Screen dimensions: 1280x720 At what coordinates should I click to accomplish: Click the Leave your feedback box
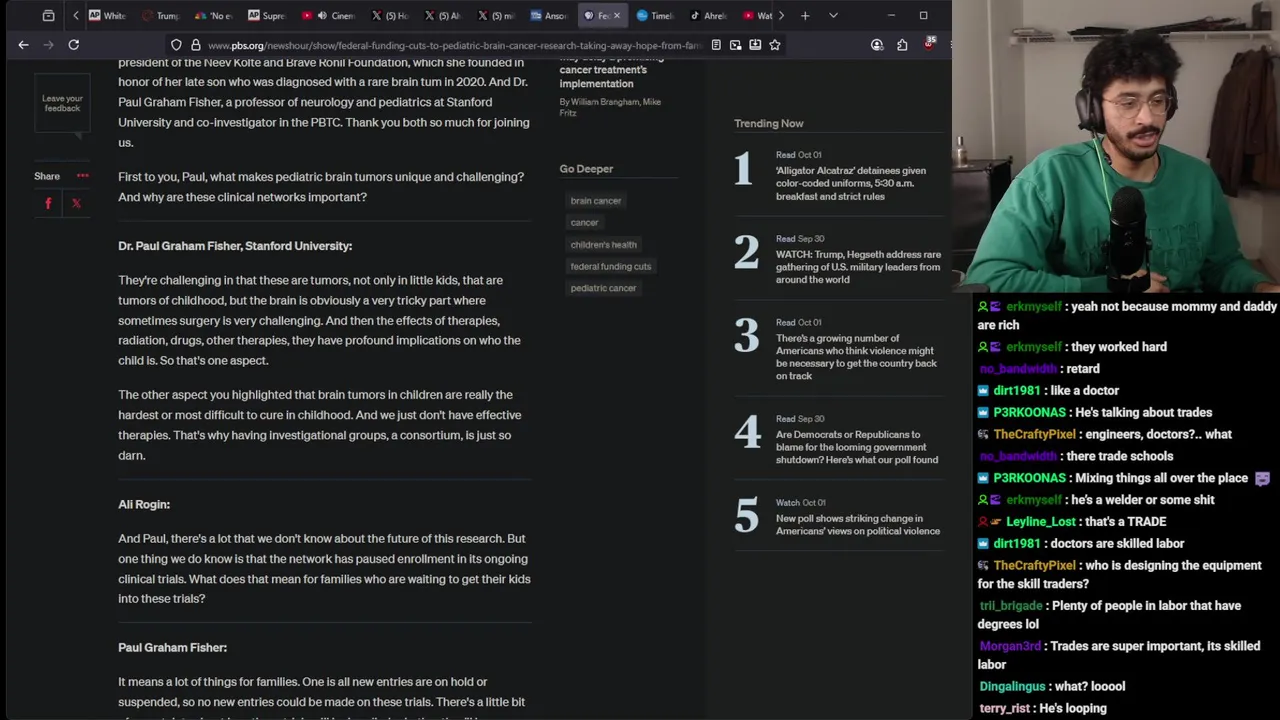coord(62,103)
